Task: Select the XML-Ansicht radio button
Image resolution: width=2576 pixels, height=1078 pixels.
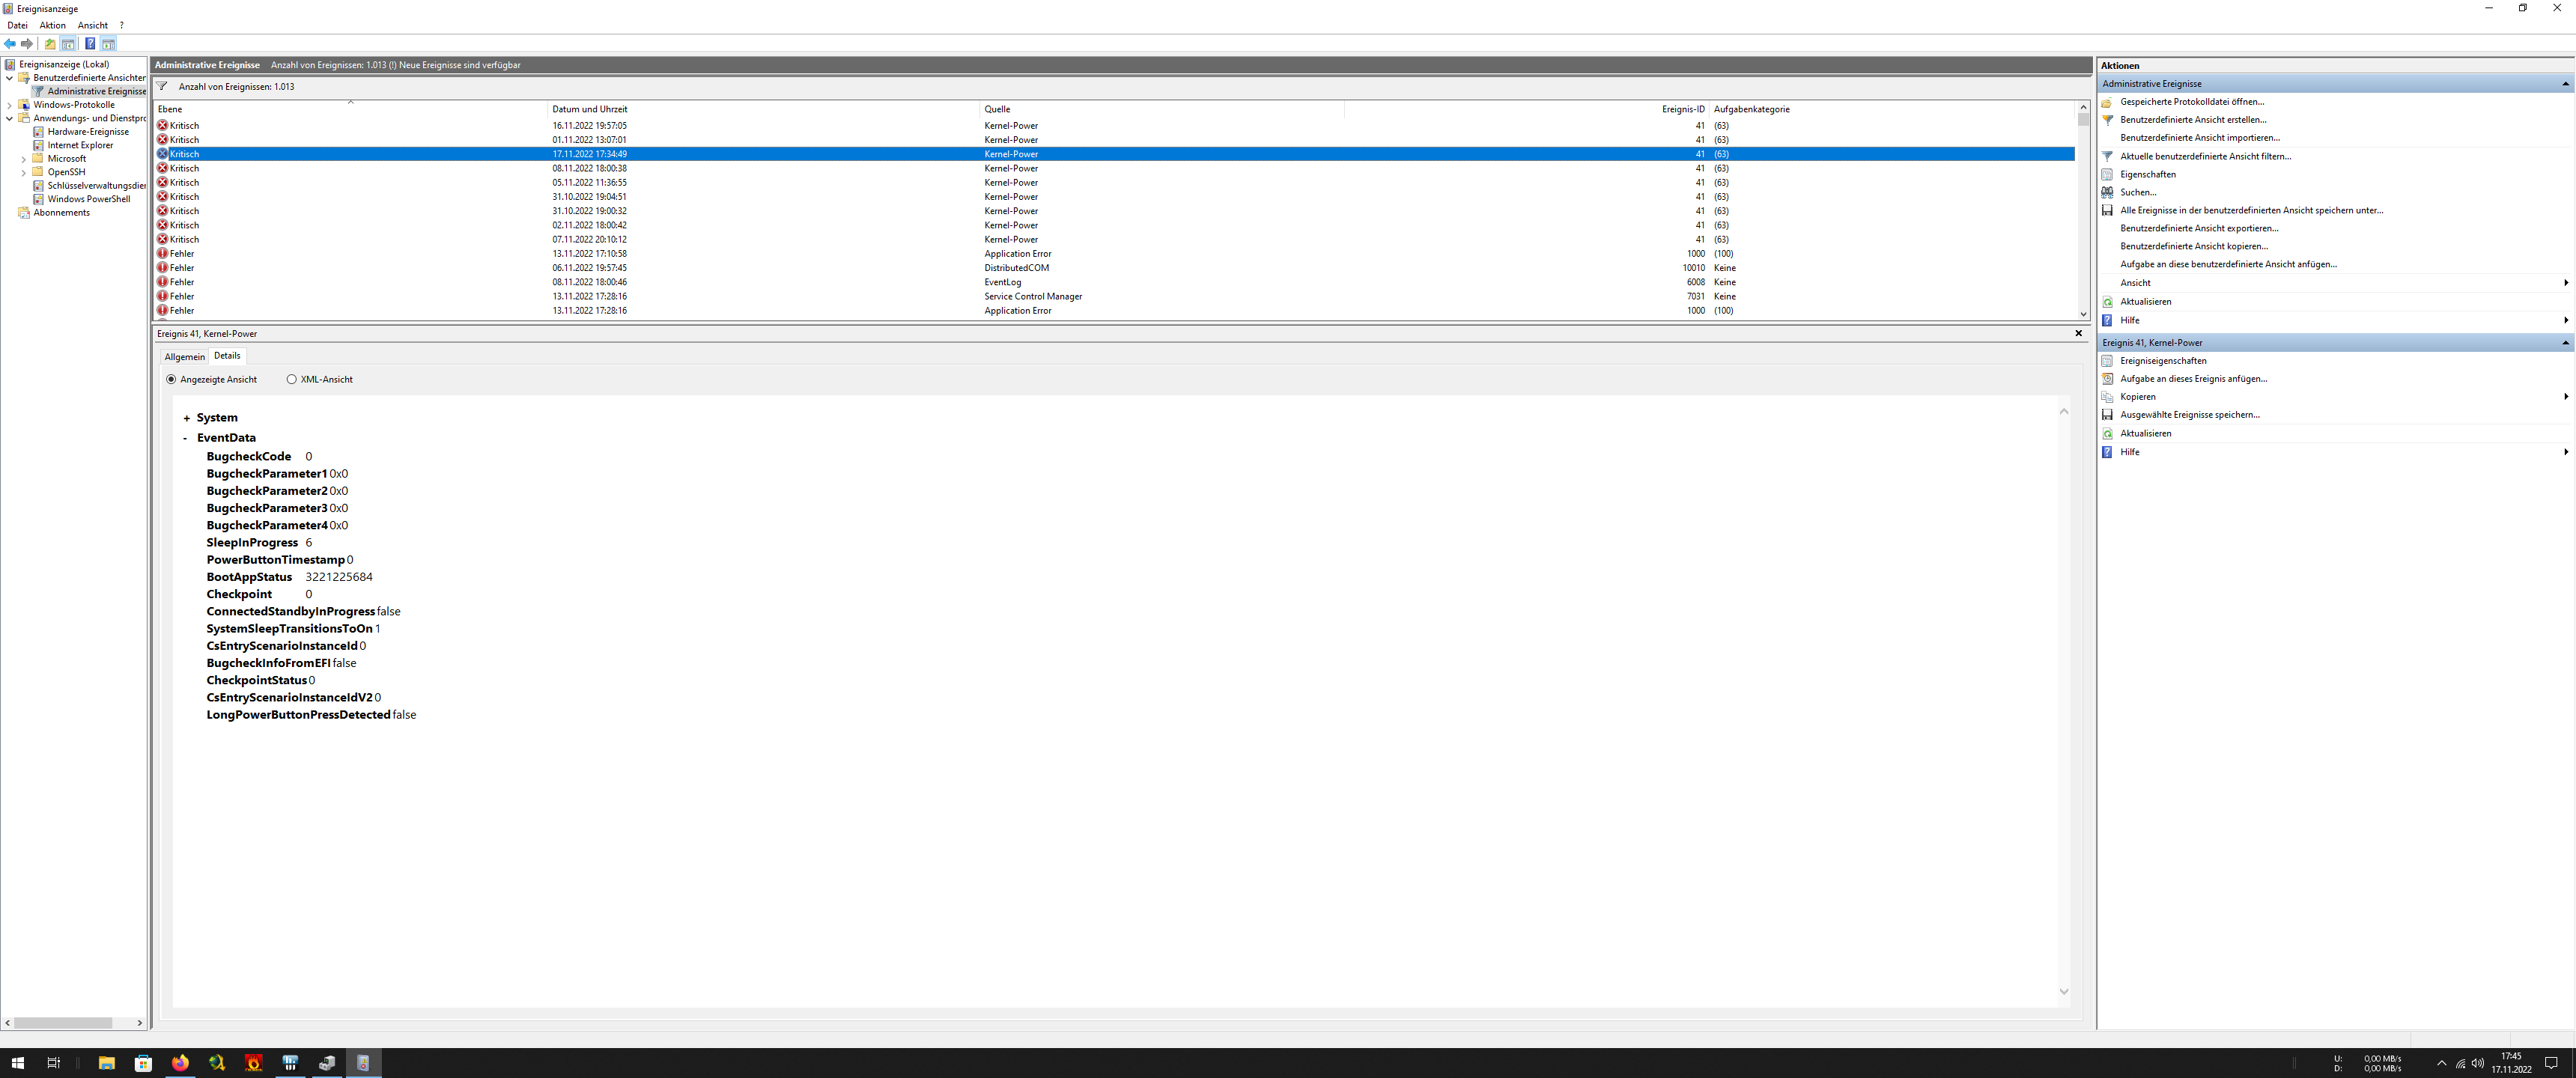Action: click(292, 380)
